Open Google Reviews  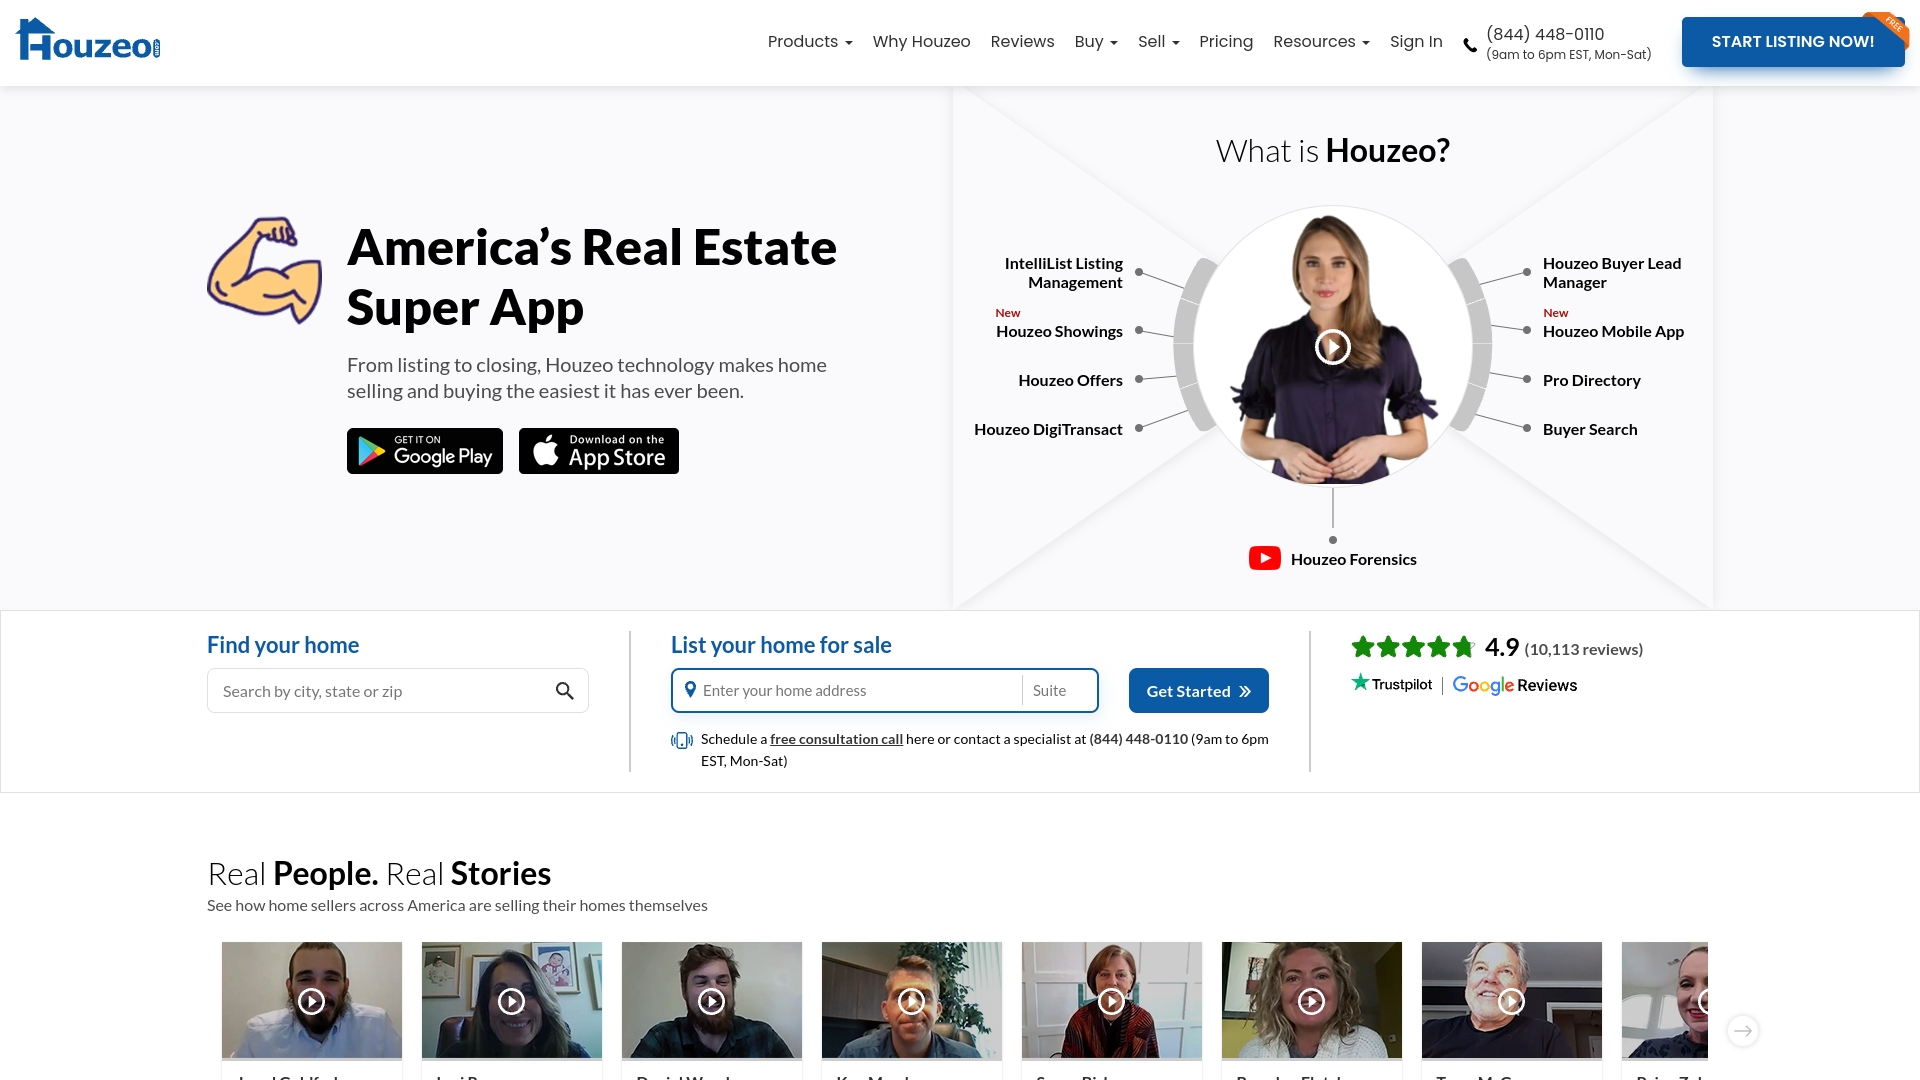(1514, 685)
